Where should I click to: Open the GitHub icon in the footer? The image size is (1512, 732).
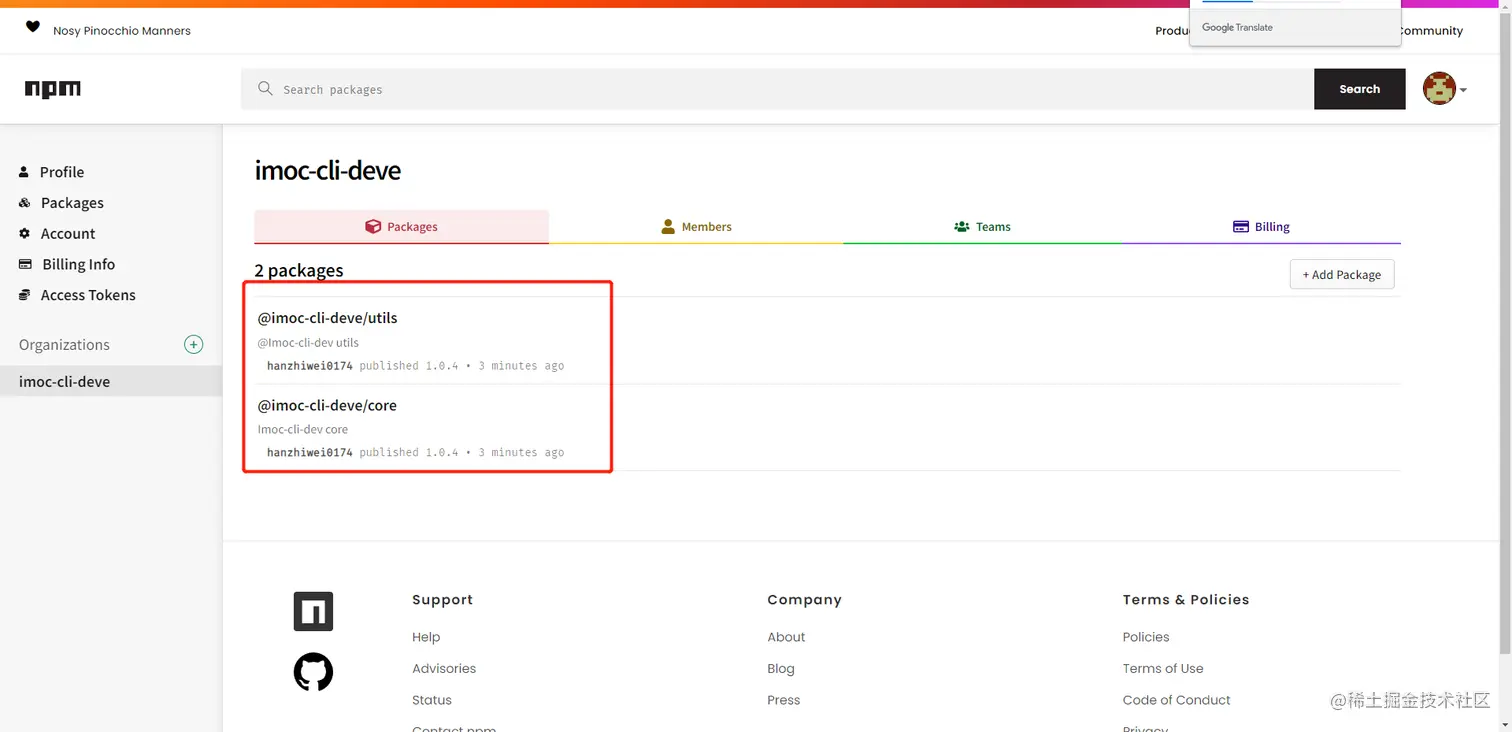click(x=313, y=672)
